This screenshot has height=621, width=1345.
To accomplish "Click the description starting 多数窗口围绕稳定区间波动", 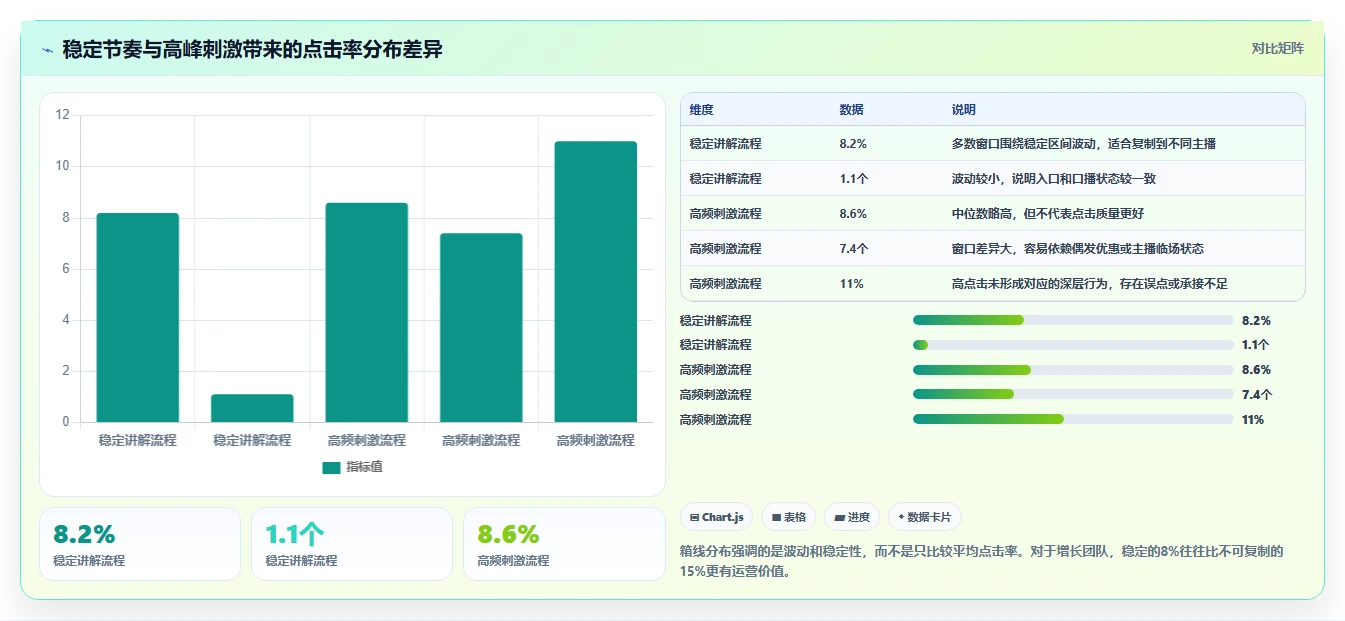I will (1084, 144).
